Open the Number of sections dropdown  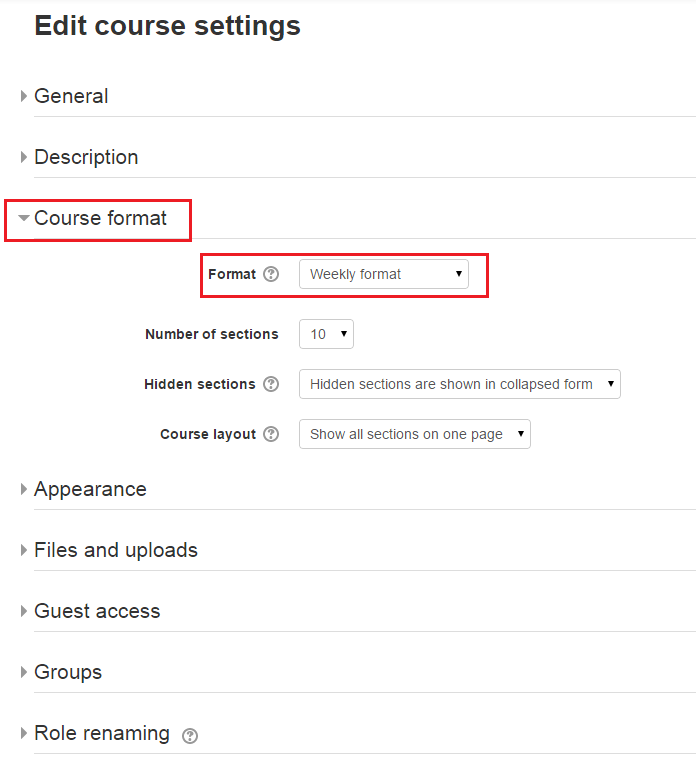click(x=326, y=334)
